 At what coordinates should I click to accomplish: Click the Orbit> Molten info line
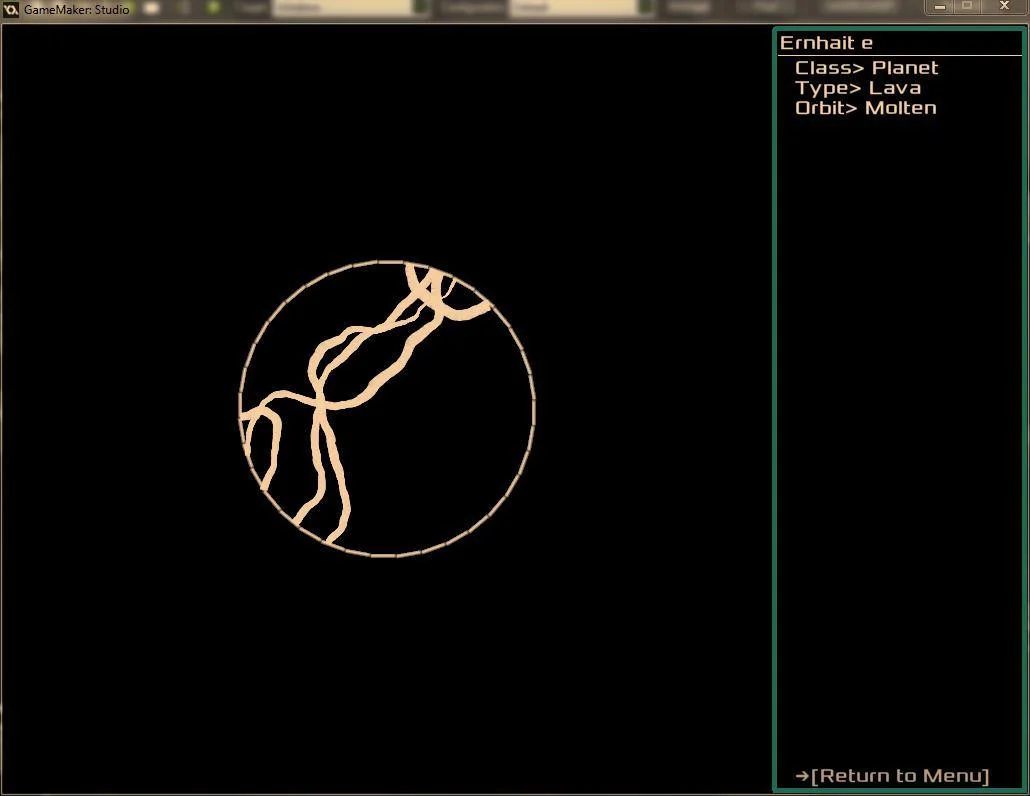click(x=866, y=108)
